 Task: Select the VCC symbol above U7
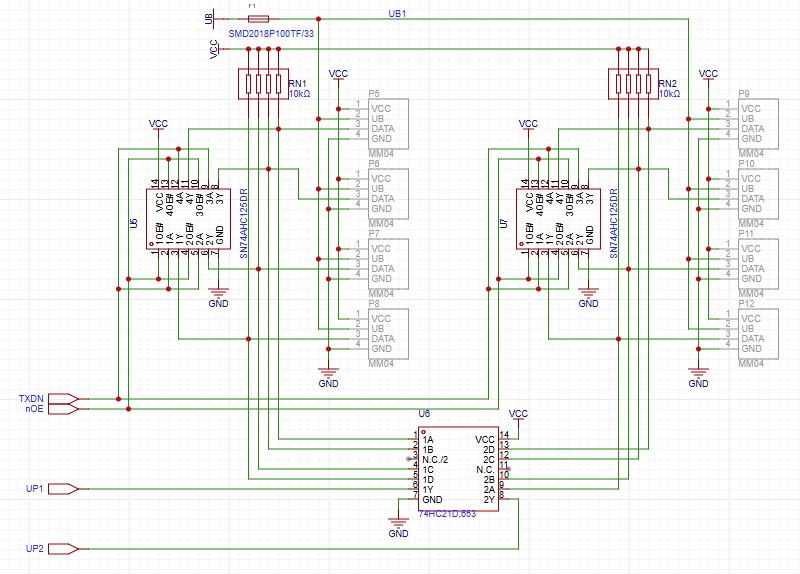click(x=528, y=127)
